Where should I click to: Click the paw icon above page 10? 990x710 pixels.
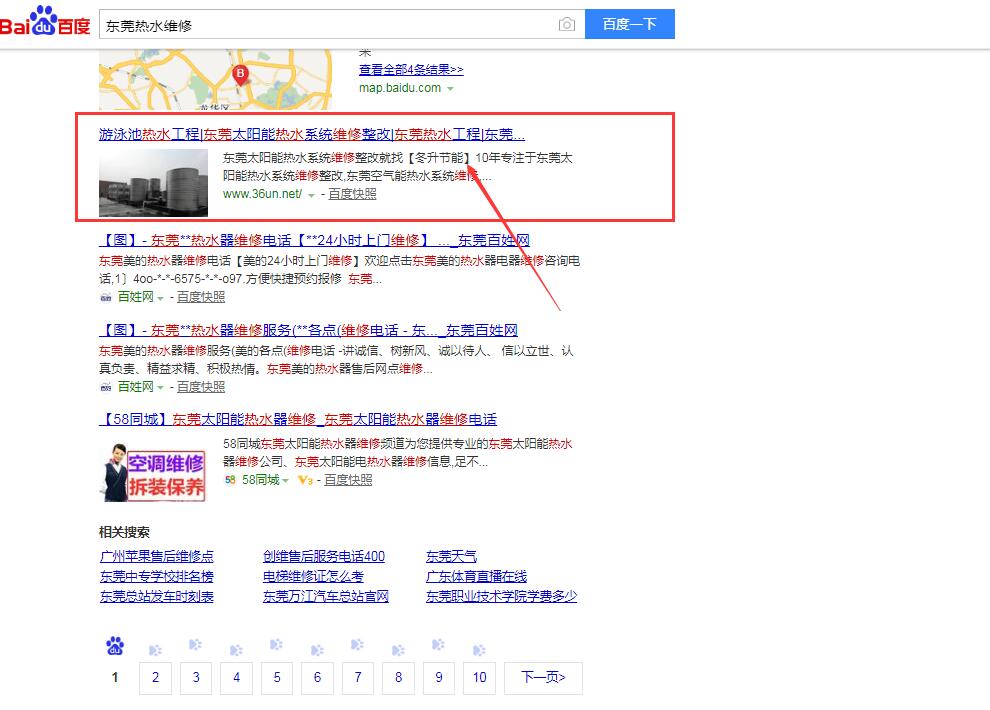point(479,648)
